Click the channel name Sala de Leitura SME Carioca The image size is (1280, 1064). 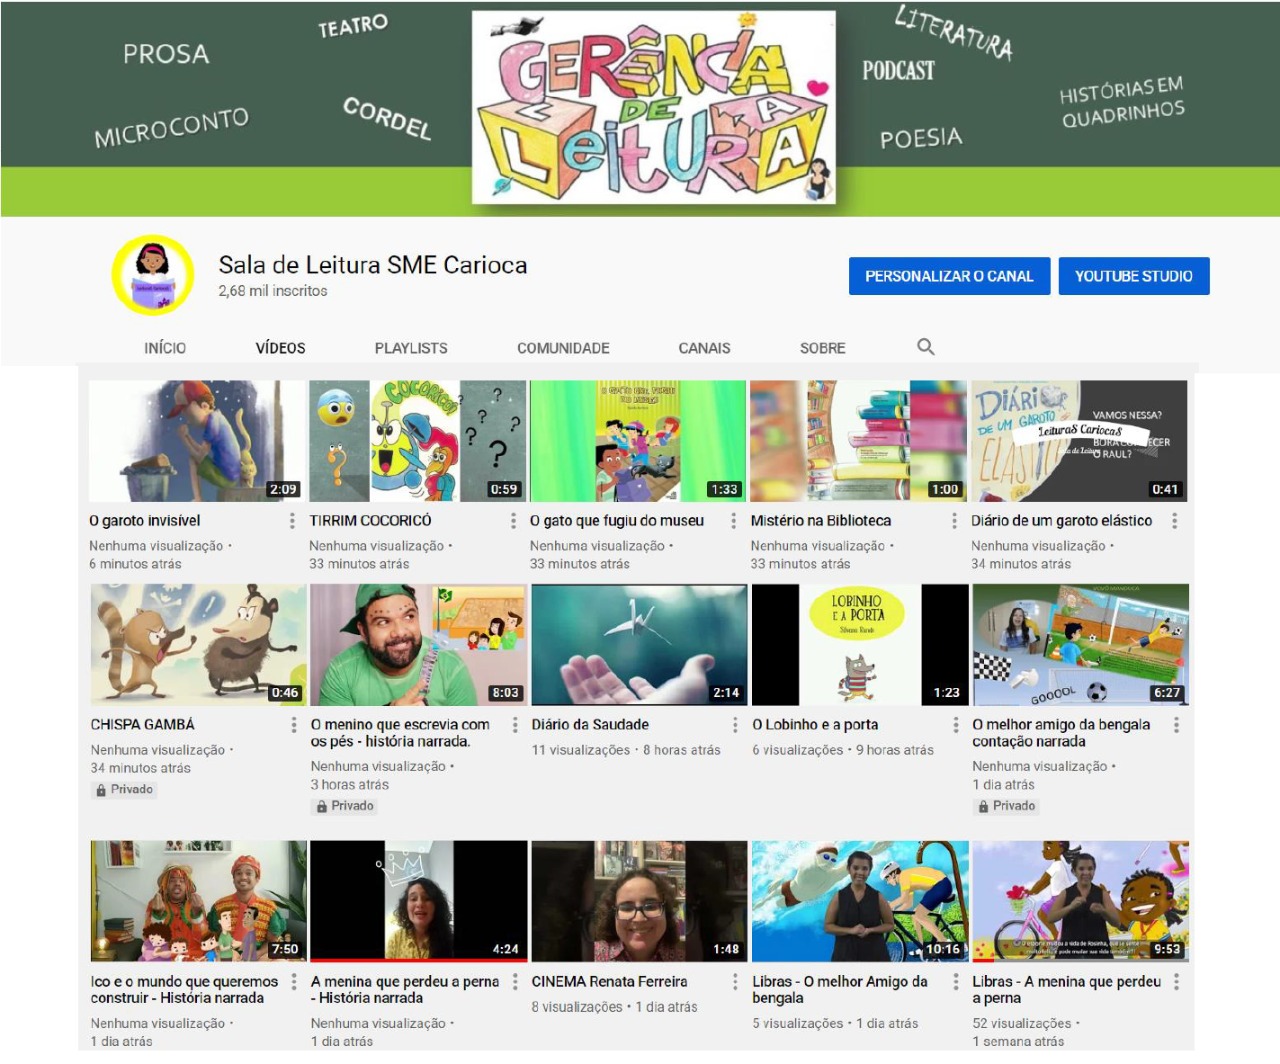pyautogui.click(x=373, y=265)
